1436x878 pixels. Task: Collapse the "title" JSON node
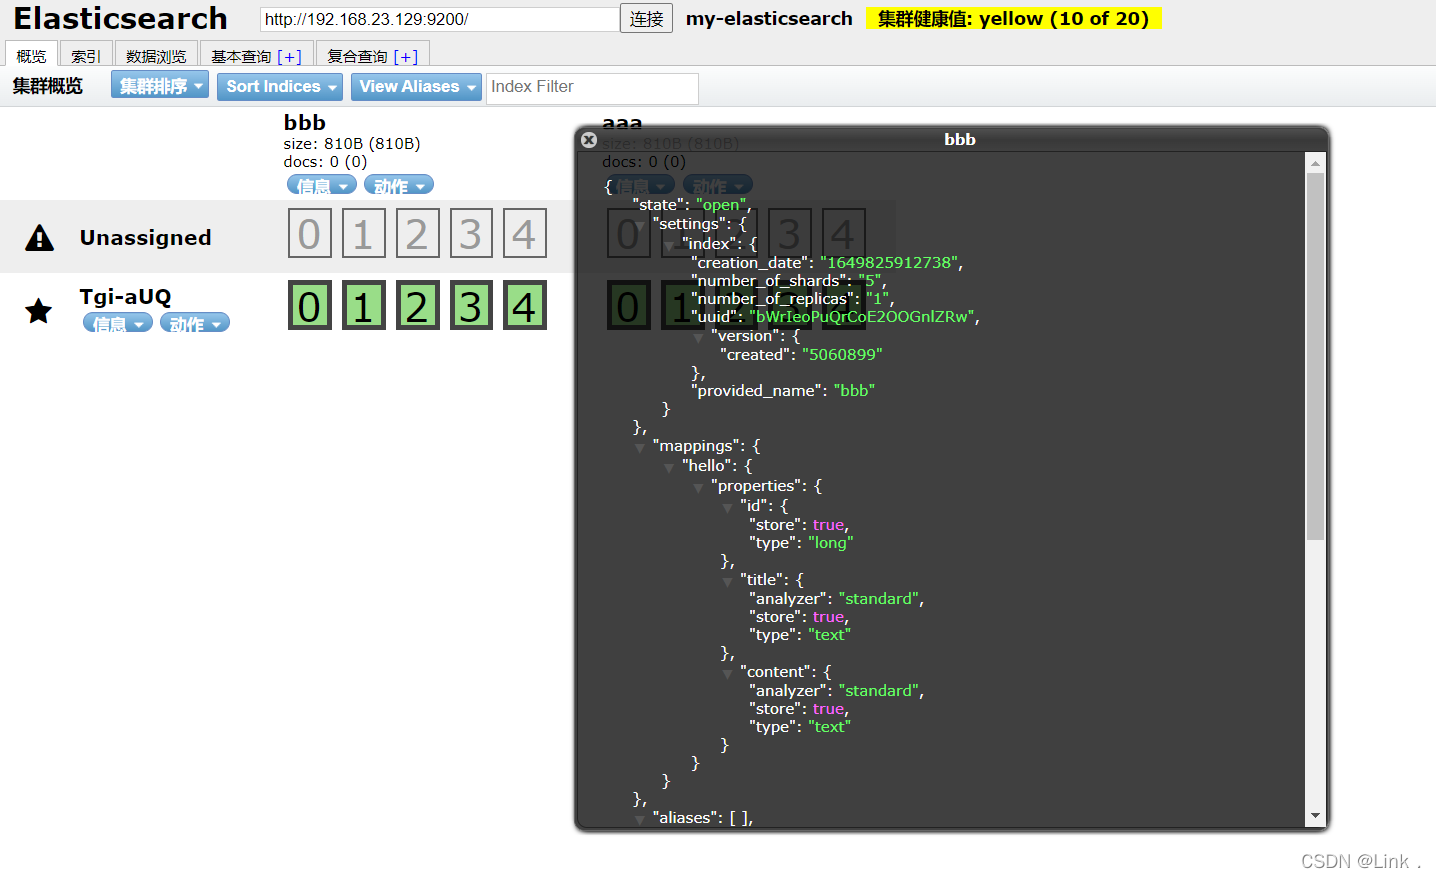(x=727, y=582)
